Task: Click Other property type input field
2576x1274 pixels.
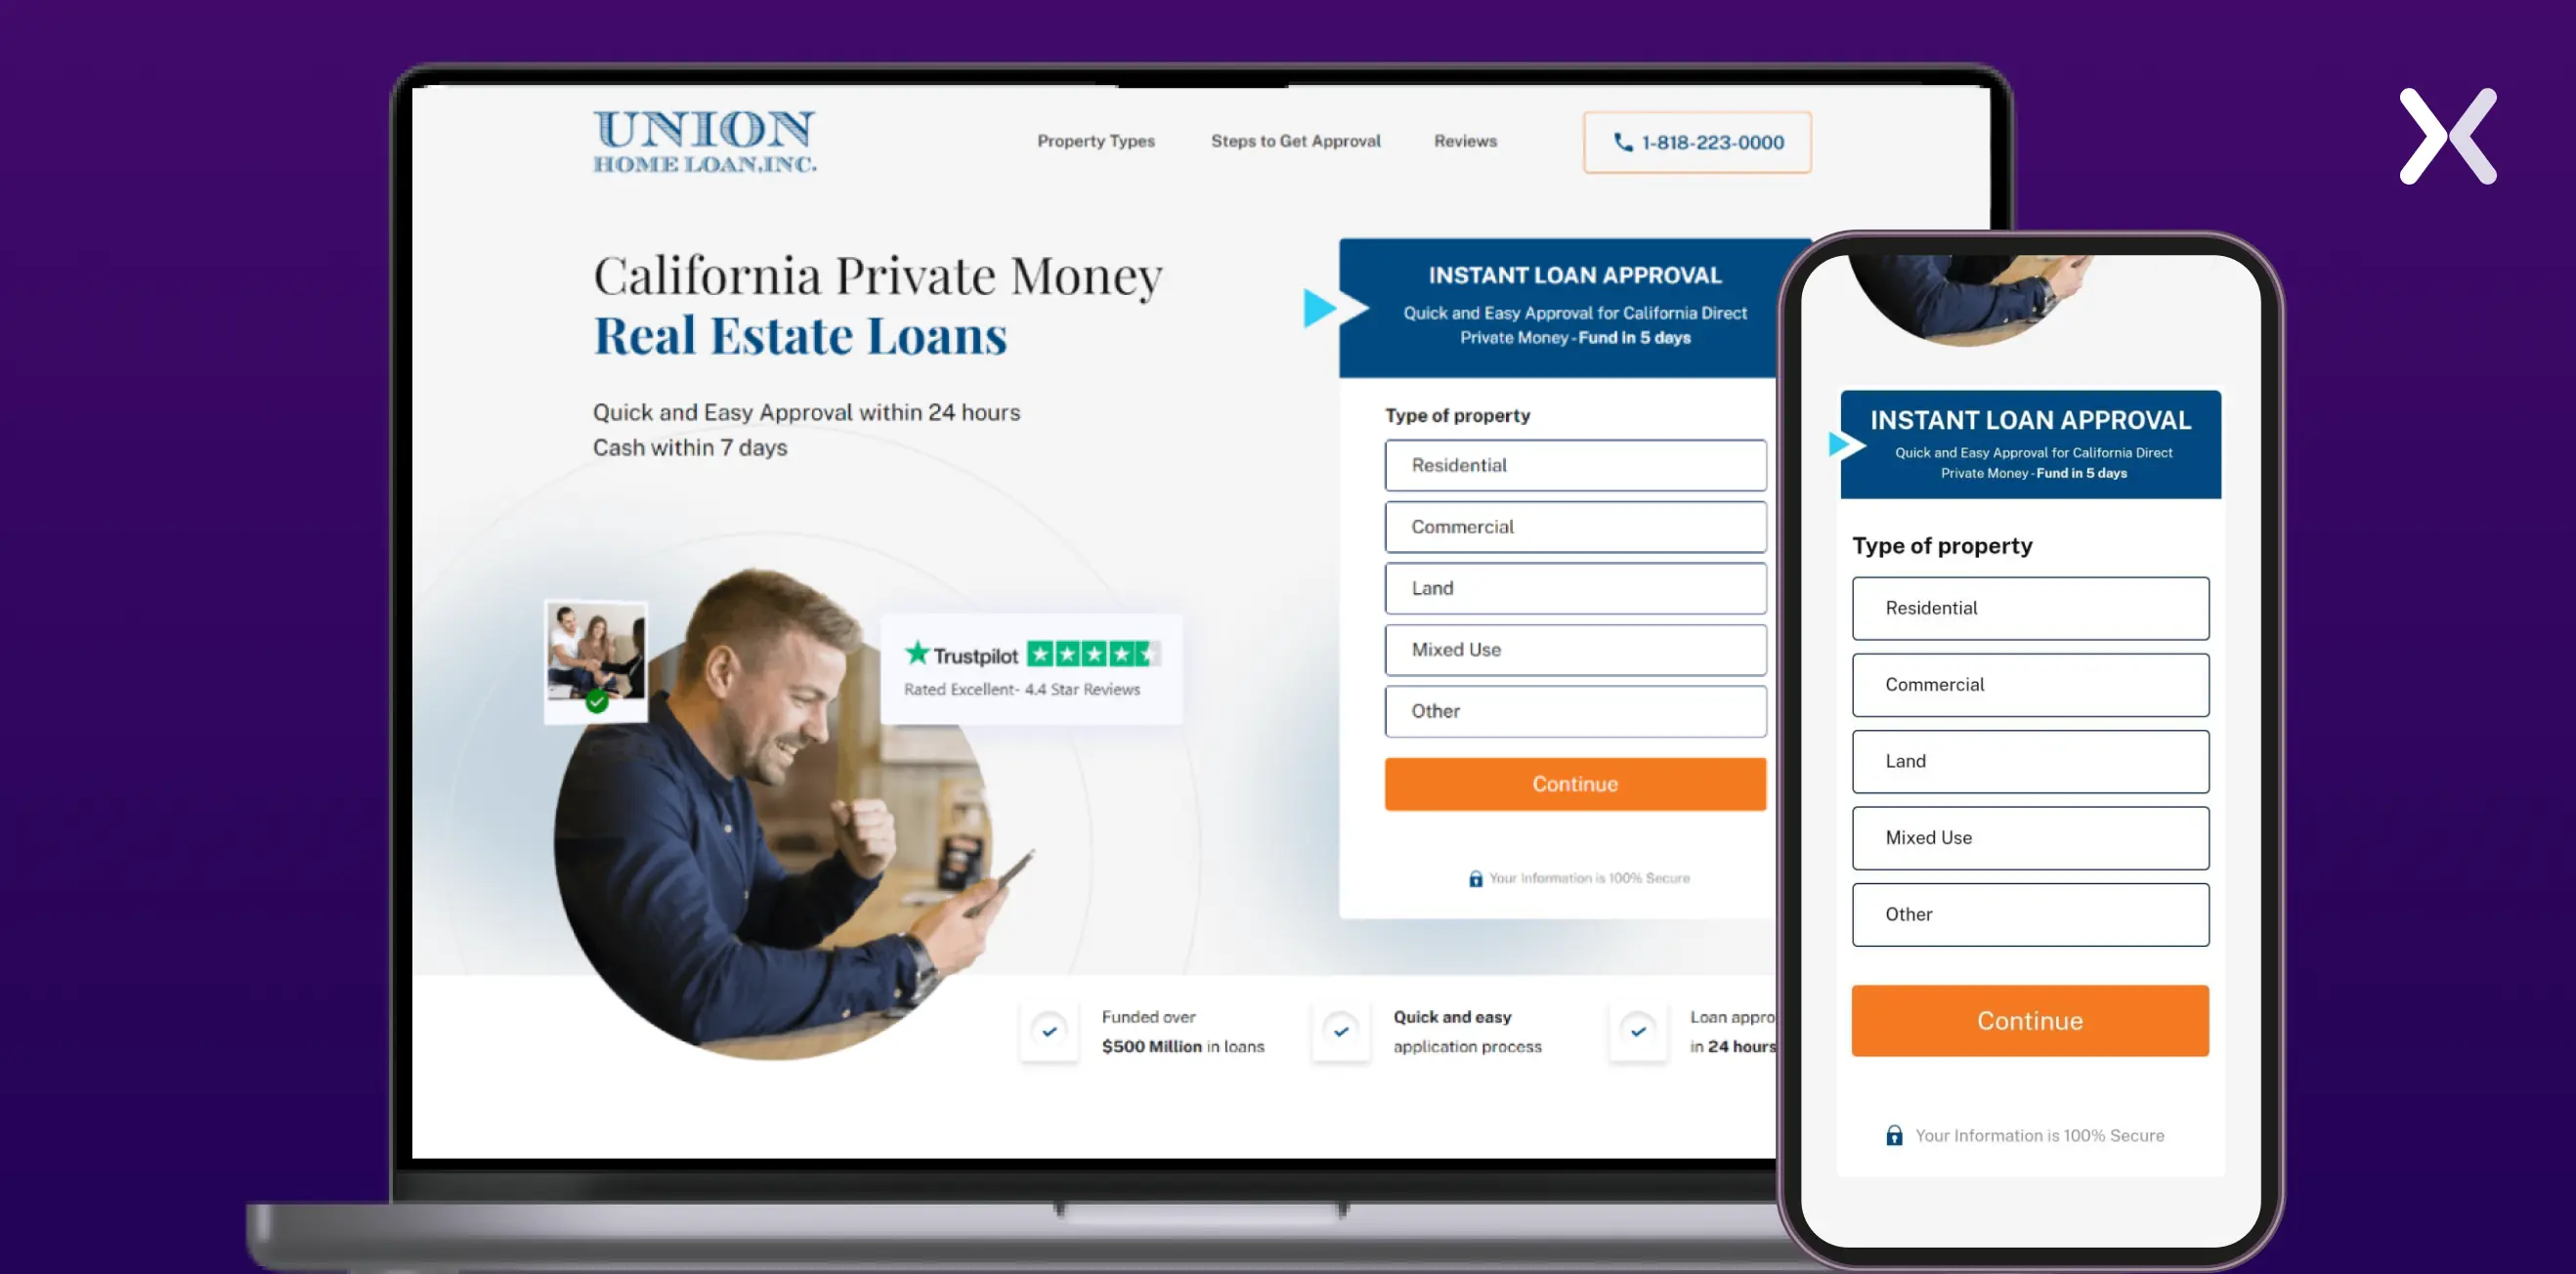Action: click(1574, 709)
